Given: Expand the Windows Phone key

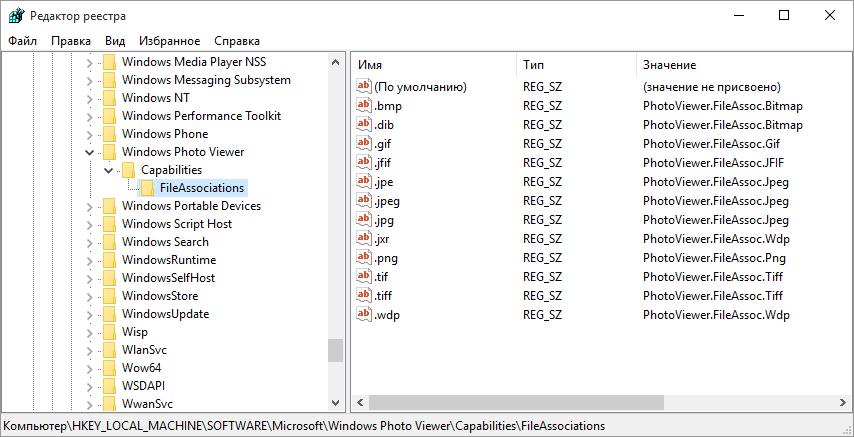Looking at the screenshot, I should coord(90,134).
